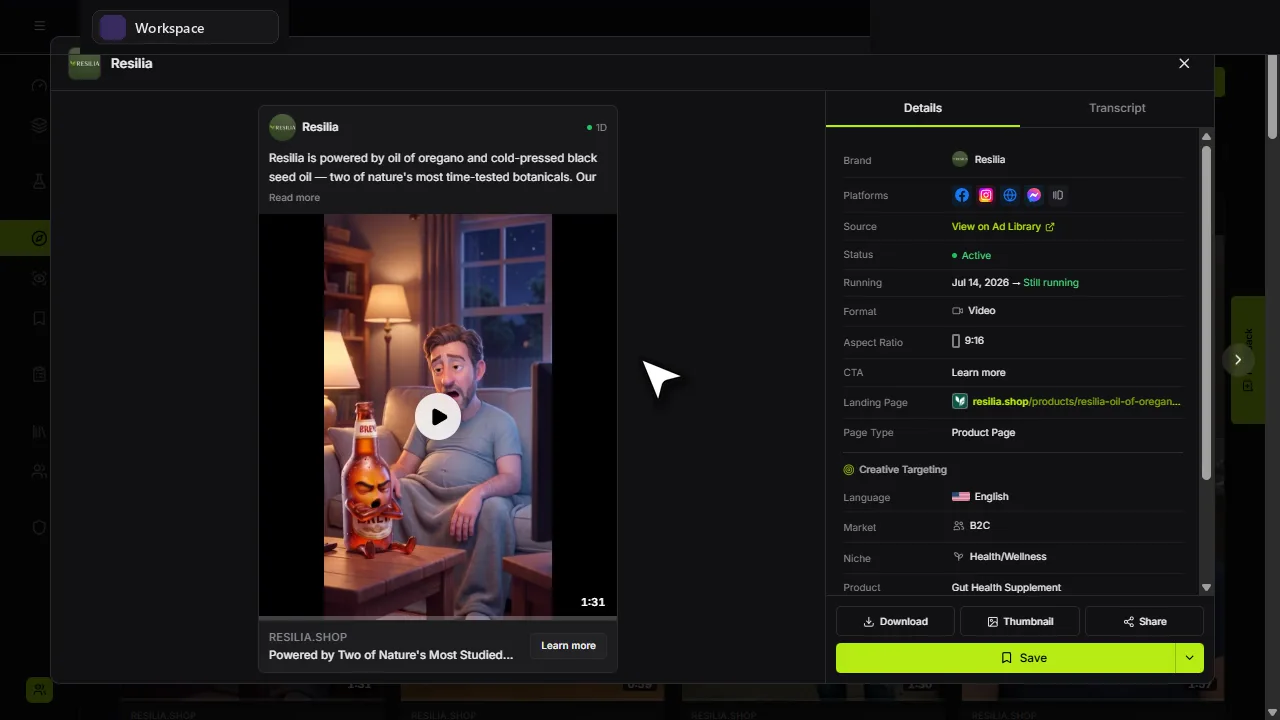The height and width of the screenshot is (720, 1280).
Task: Click the Health/Wellness niche value
Action: click(1008, 557)
